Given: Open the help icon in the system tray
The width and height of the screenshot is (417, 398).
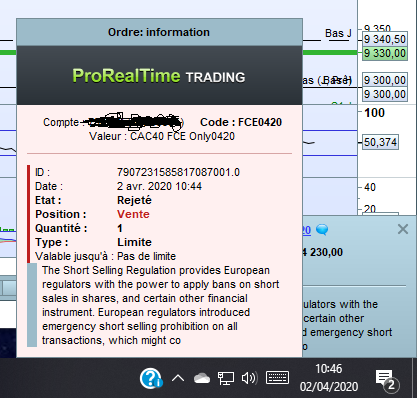Looking at the screenshot, I should click(151, 378).
